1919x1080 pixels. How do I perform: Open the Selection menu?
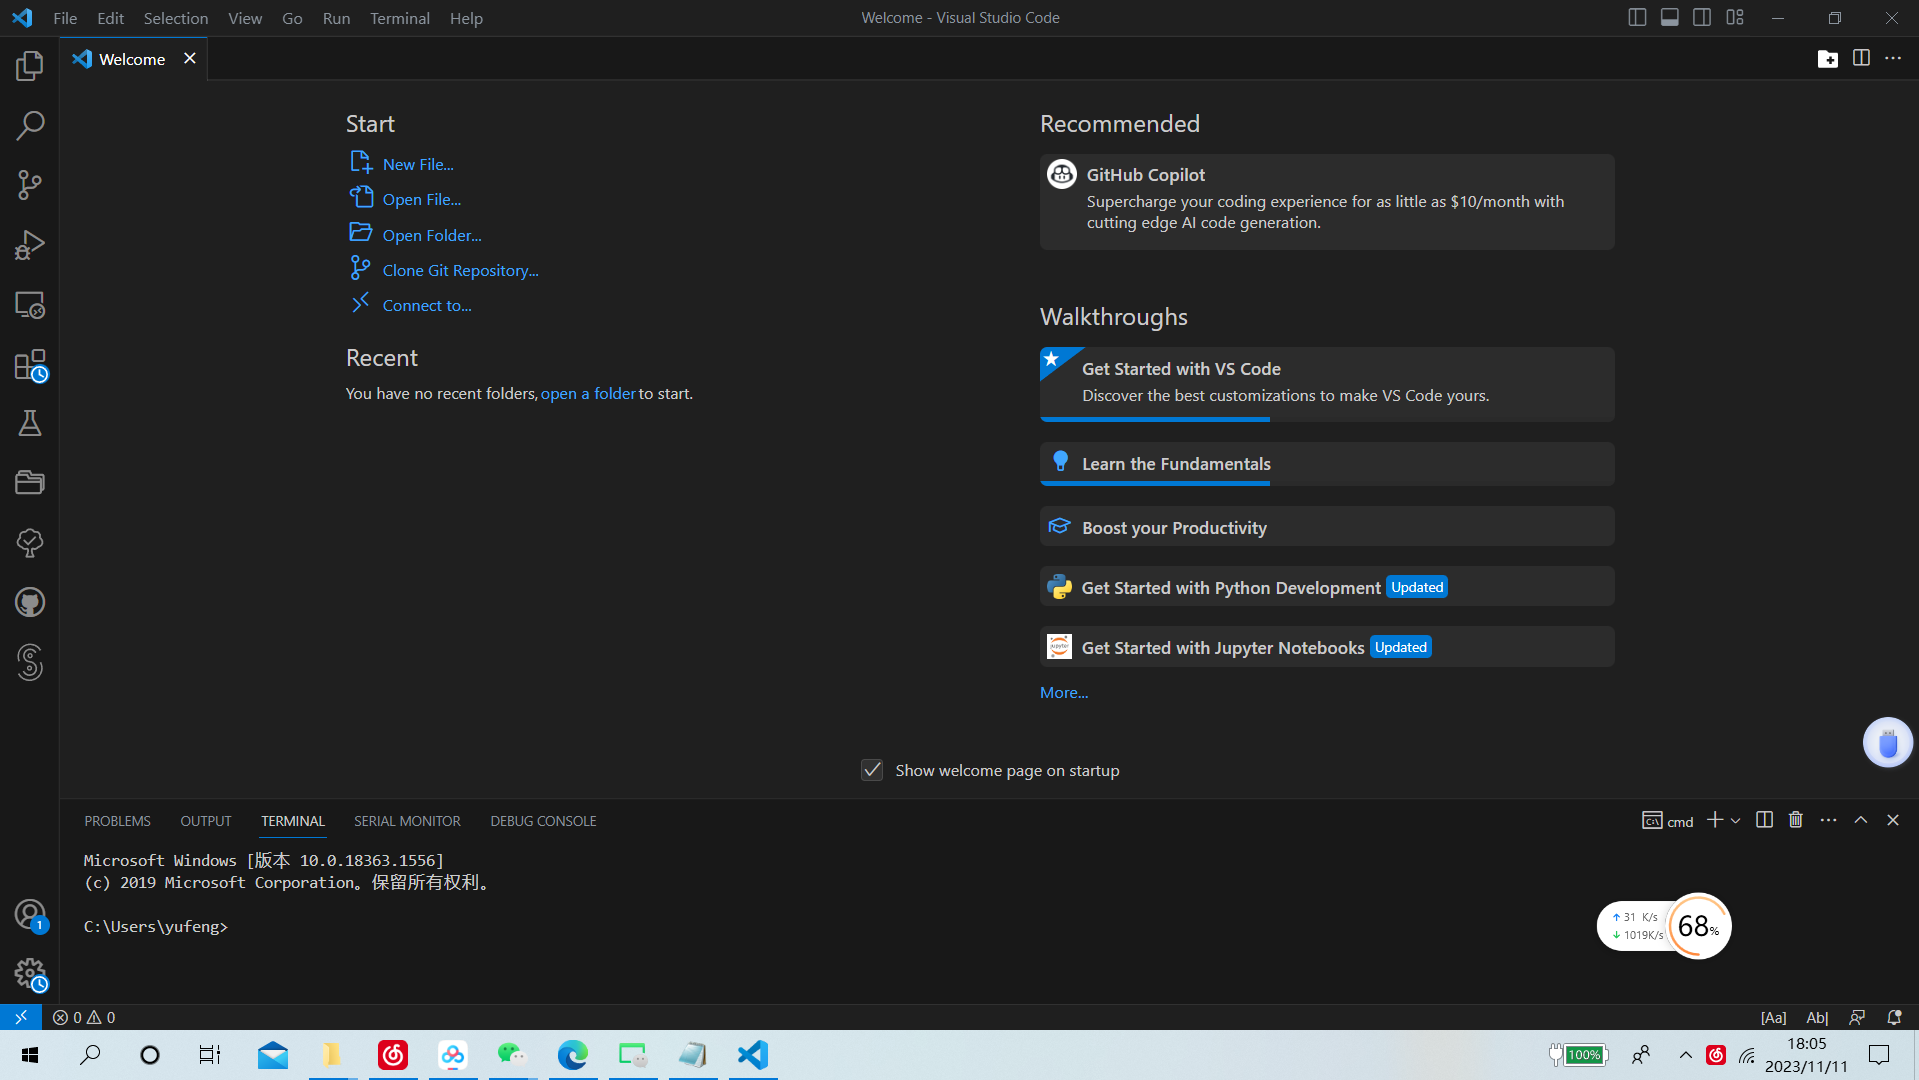(176, 18)
